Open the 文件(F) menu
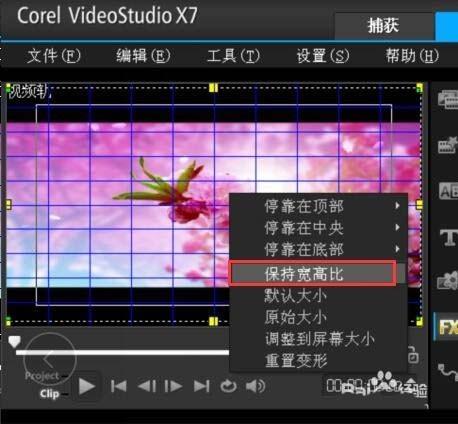 tap(54, 56)
